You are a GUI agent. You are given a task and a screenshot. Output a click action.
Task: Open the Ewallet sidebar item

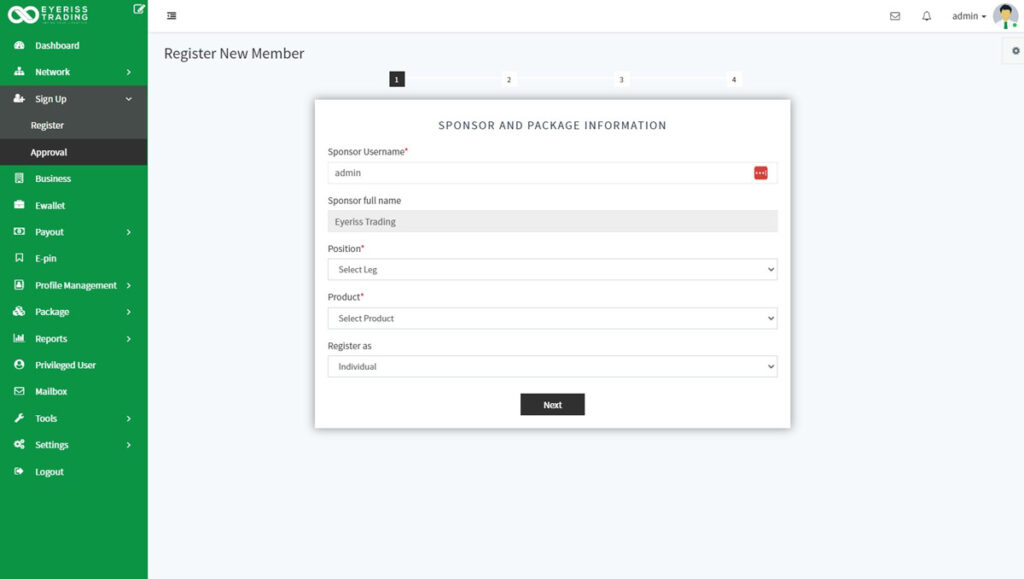(50, 206)
